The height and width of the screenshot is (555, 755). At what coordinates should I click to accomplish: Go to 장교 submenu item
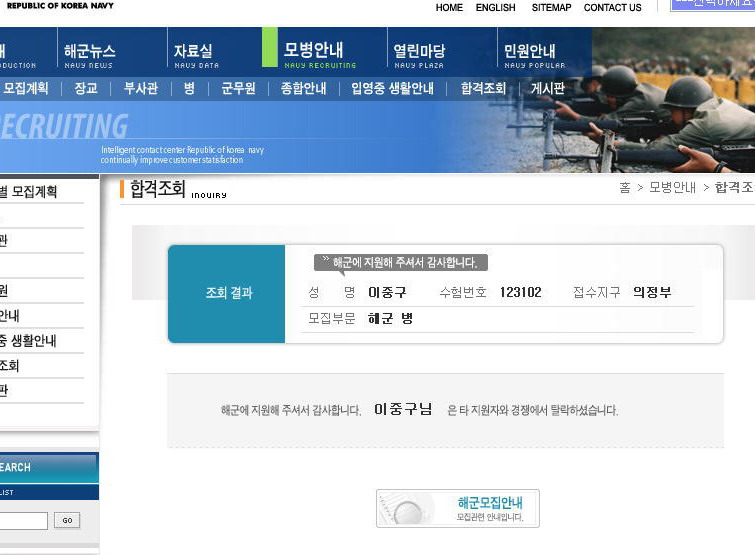86,88
